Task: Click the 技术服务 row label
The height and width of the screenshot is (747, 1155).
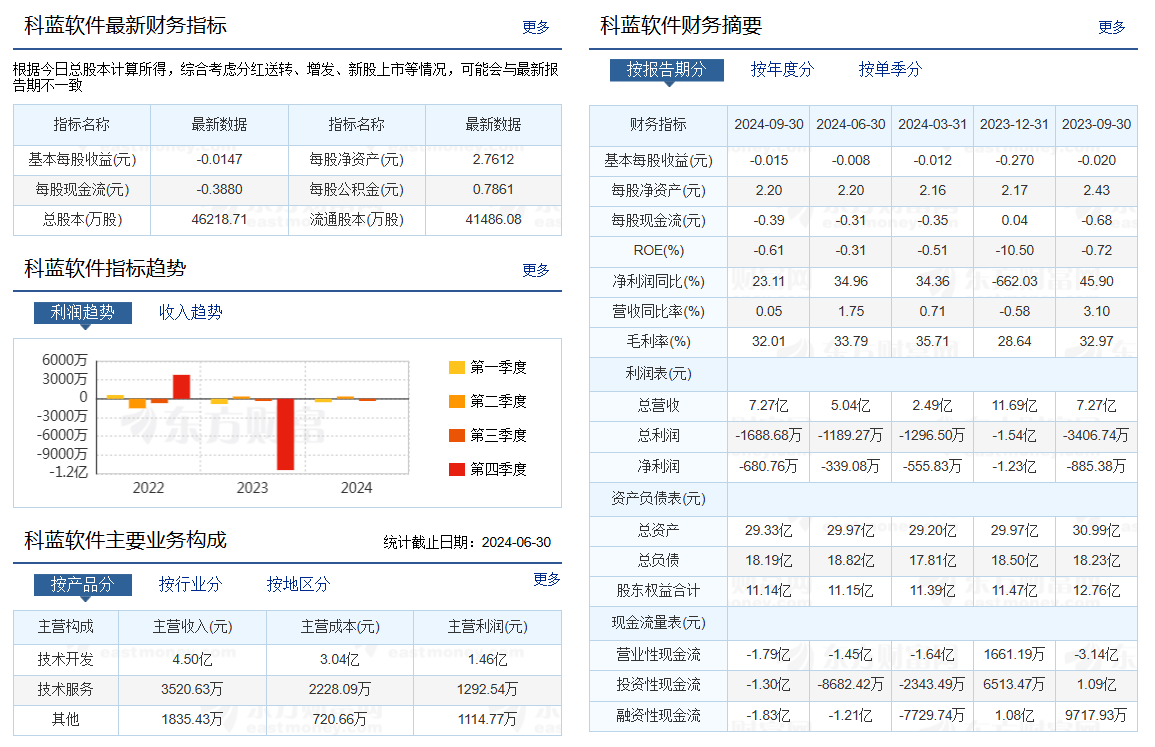Action: pos(66,690)
